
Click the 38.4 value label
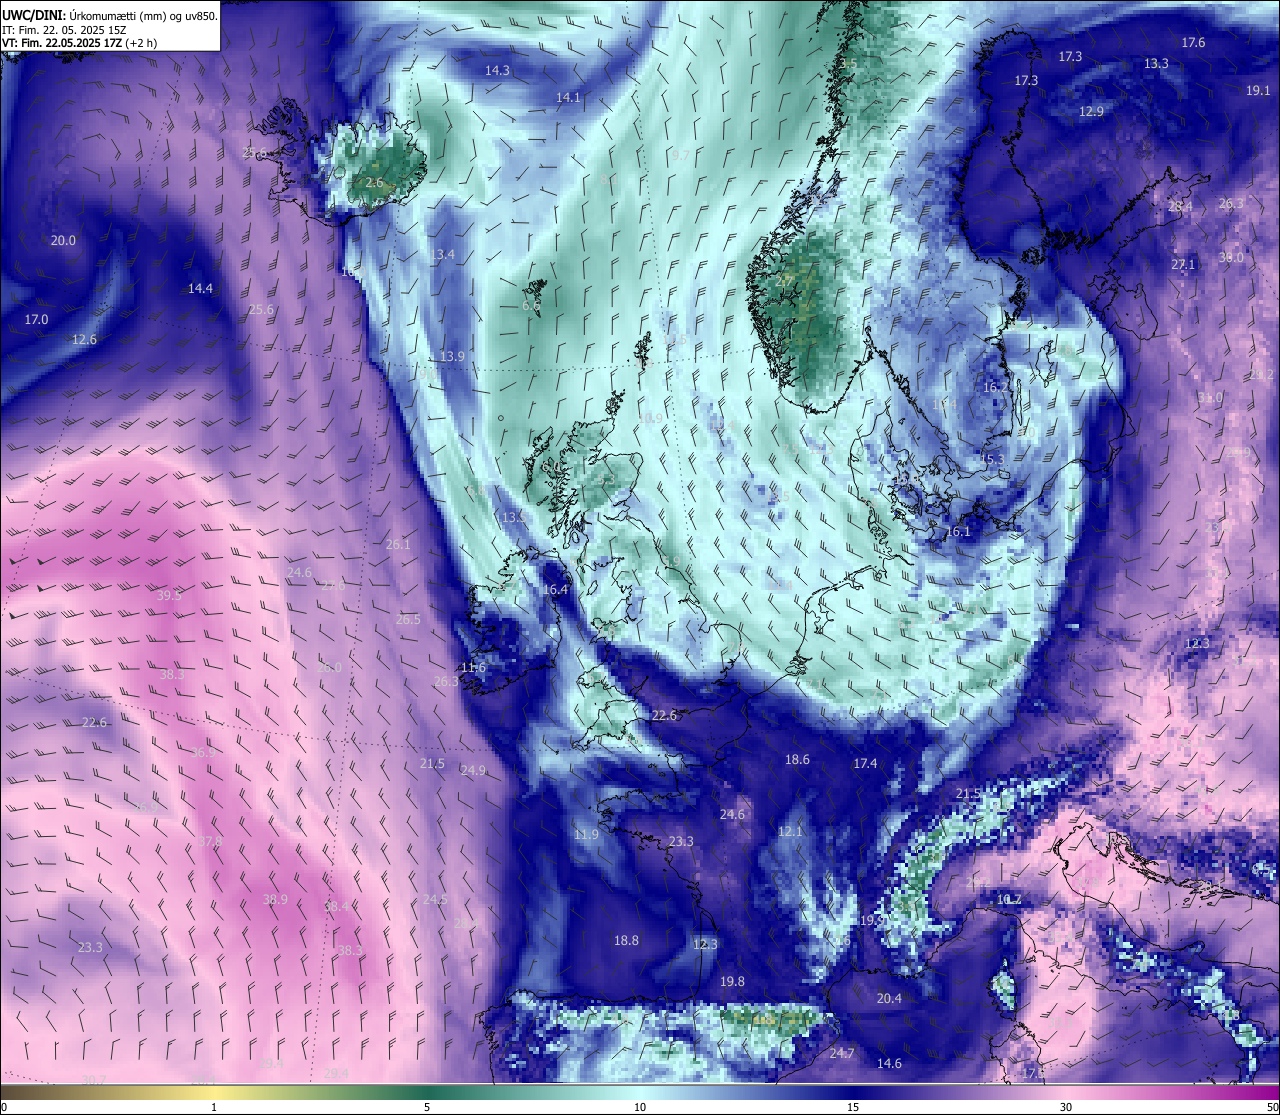[x=337, y=907]
